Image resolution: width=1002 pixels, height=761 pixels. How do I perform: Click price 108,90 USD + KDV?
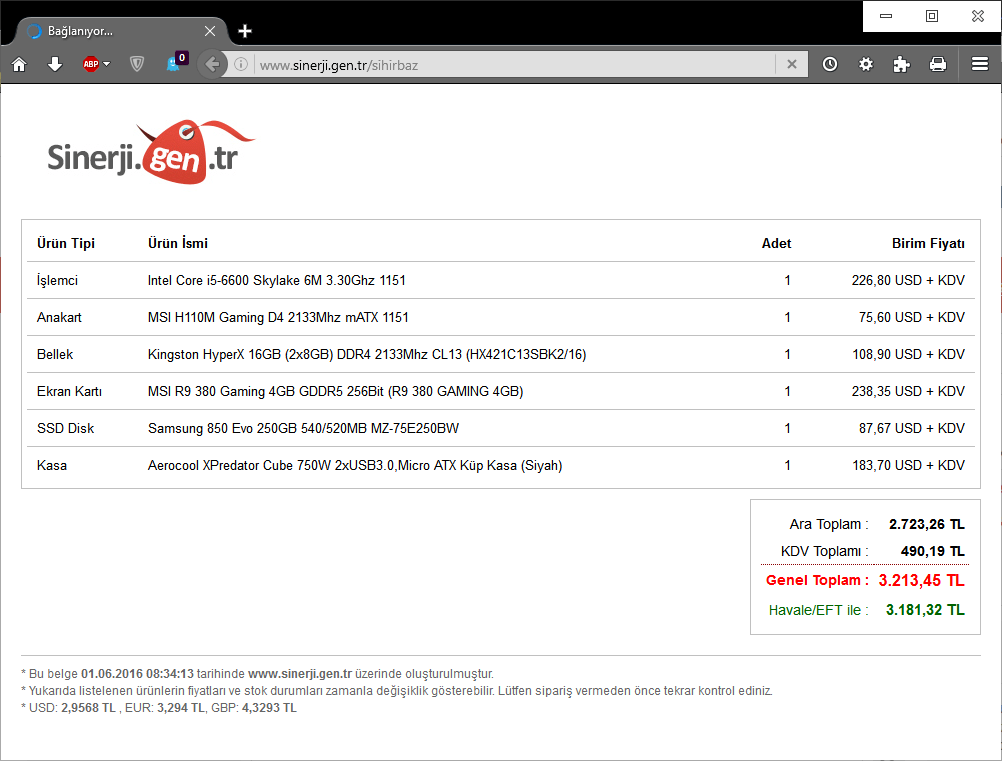click(908, 355)
